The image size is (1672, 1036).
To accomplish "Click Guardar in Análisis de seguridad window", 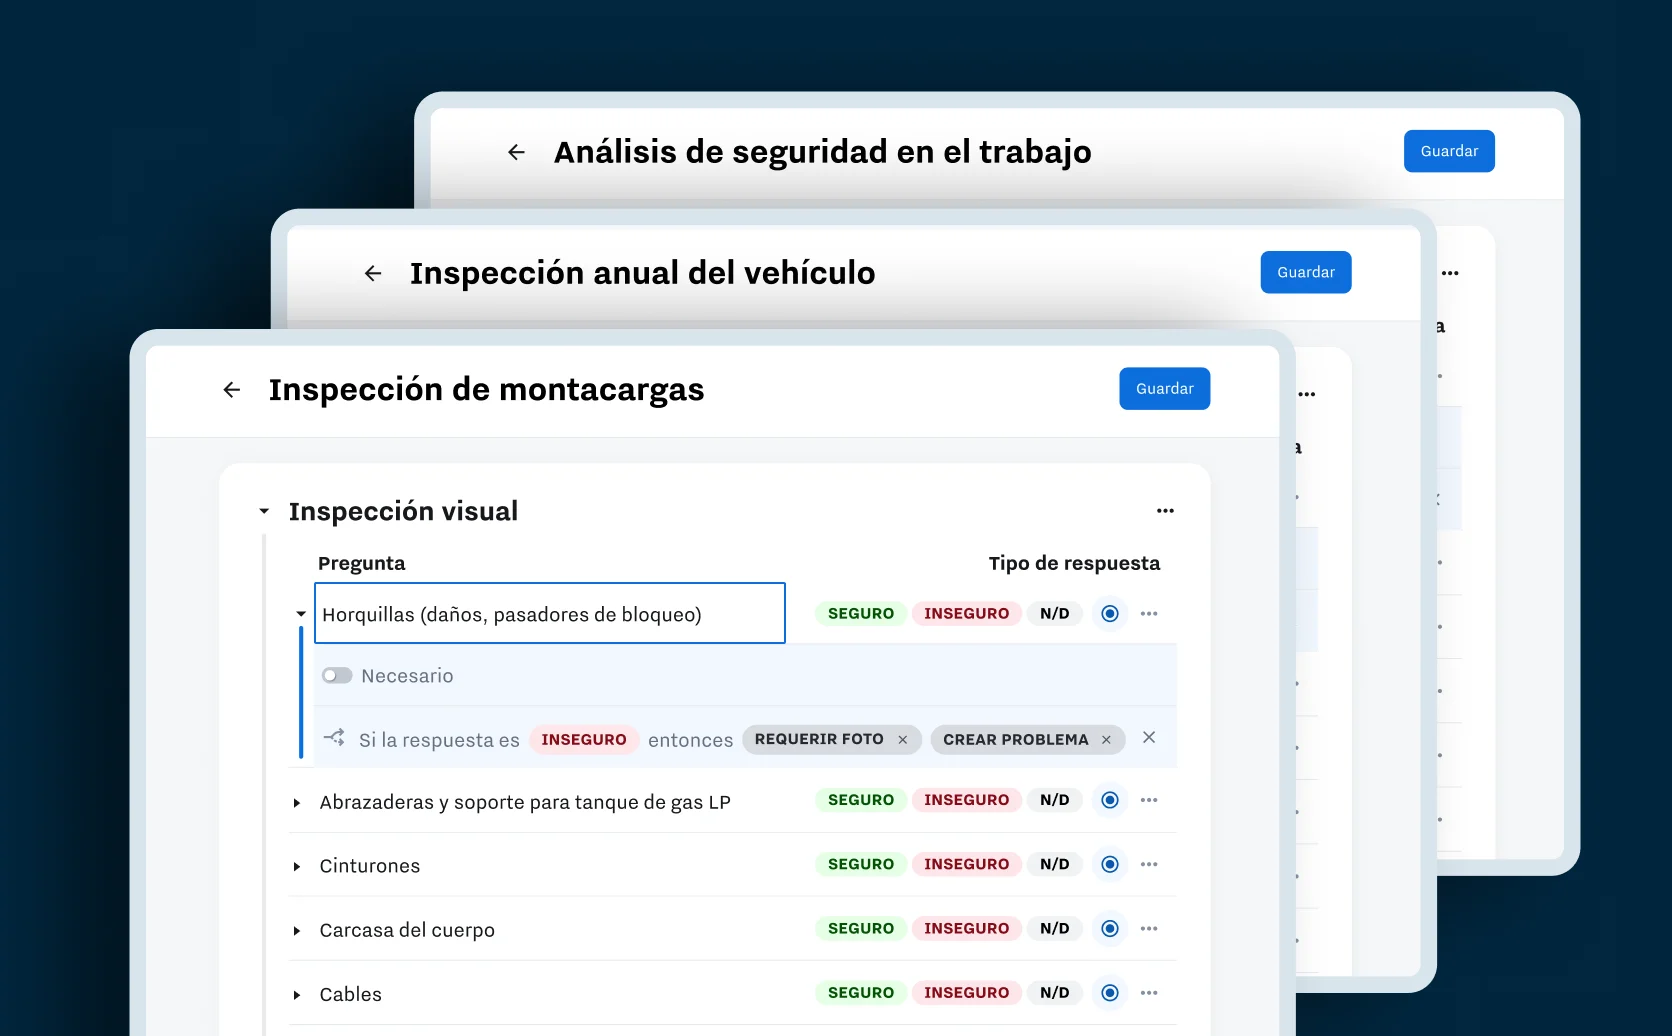I will (1449, 151).
